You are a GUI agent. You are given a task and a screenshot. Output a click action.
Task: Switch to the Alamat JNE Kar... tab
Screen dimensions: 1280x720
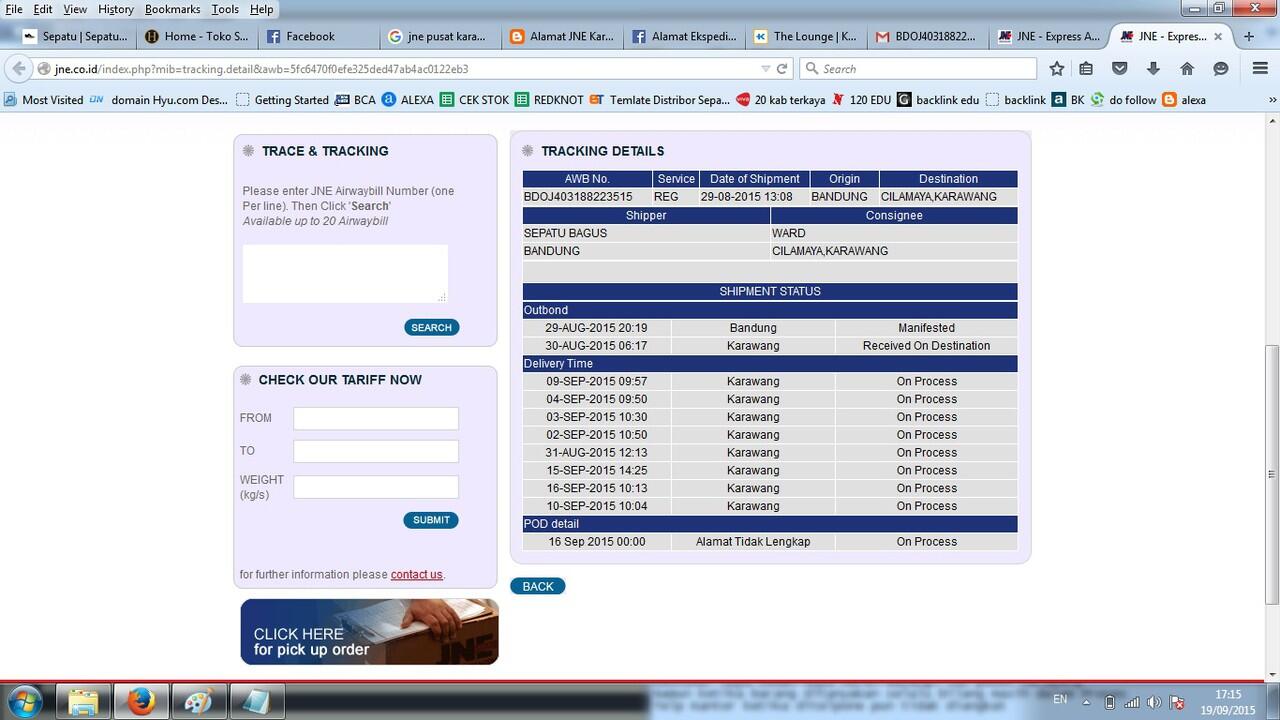click(563, 36)
